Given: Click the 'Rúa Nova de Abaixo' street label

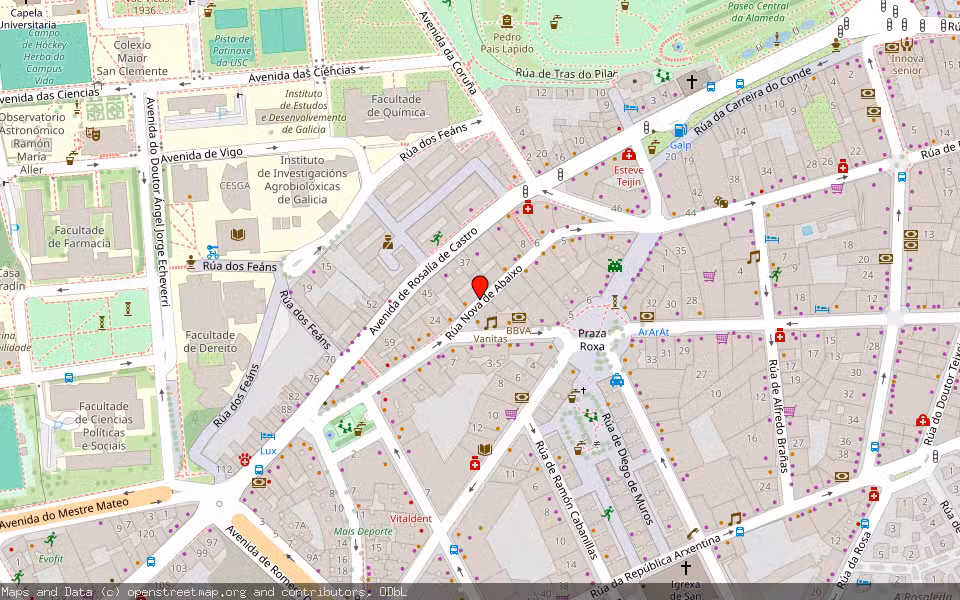Looking at the screenshot, I should [484, 302].
